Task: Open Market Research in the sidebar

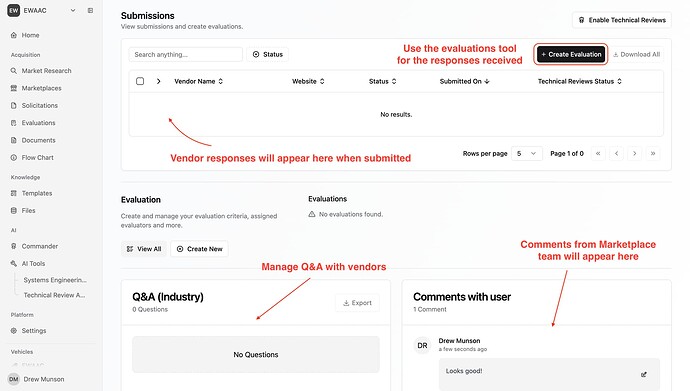Action: (46, 71)
